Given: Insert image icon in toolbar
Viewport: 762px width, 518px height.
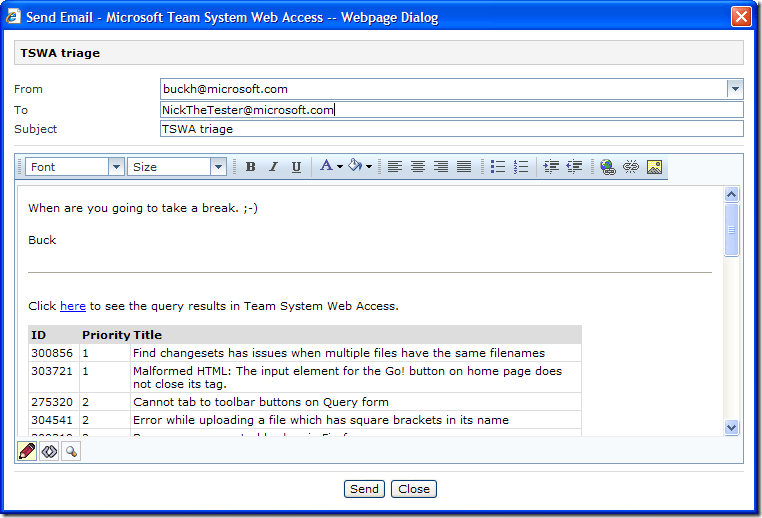Looking at the screenshot, I should (x=654, y=167).
